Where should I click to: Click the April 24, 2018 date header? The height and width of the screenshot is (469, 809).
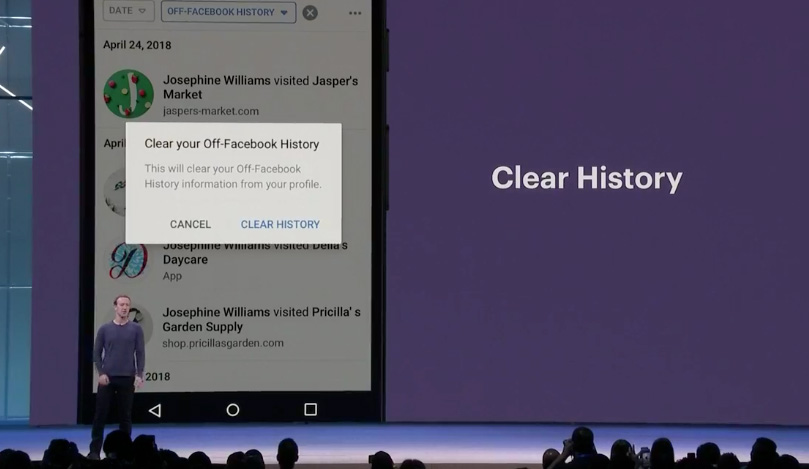point(137,45)
